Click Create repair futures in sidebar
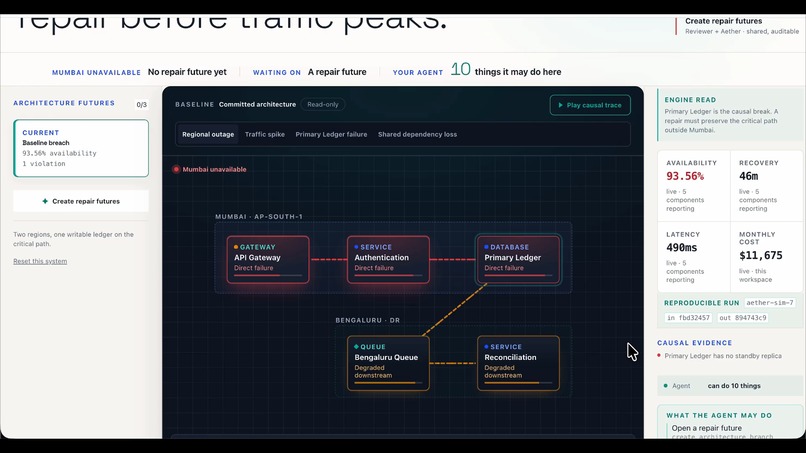Viewport: 806px width, 453px height. click(x=81, y=201)
